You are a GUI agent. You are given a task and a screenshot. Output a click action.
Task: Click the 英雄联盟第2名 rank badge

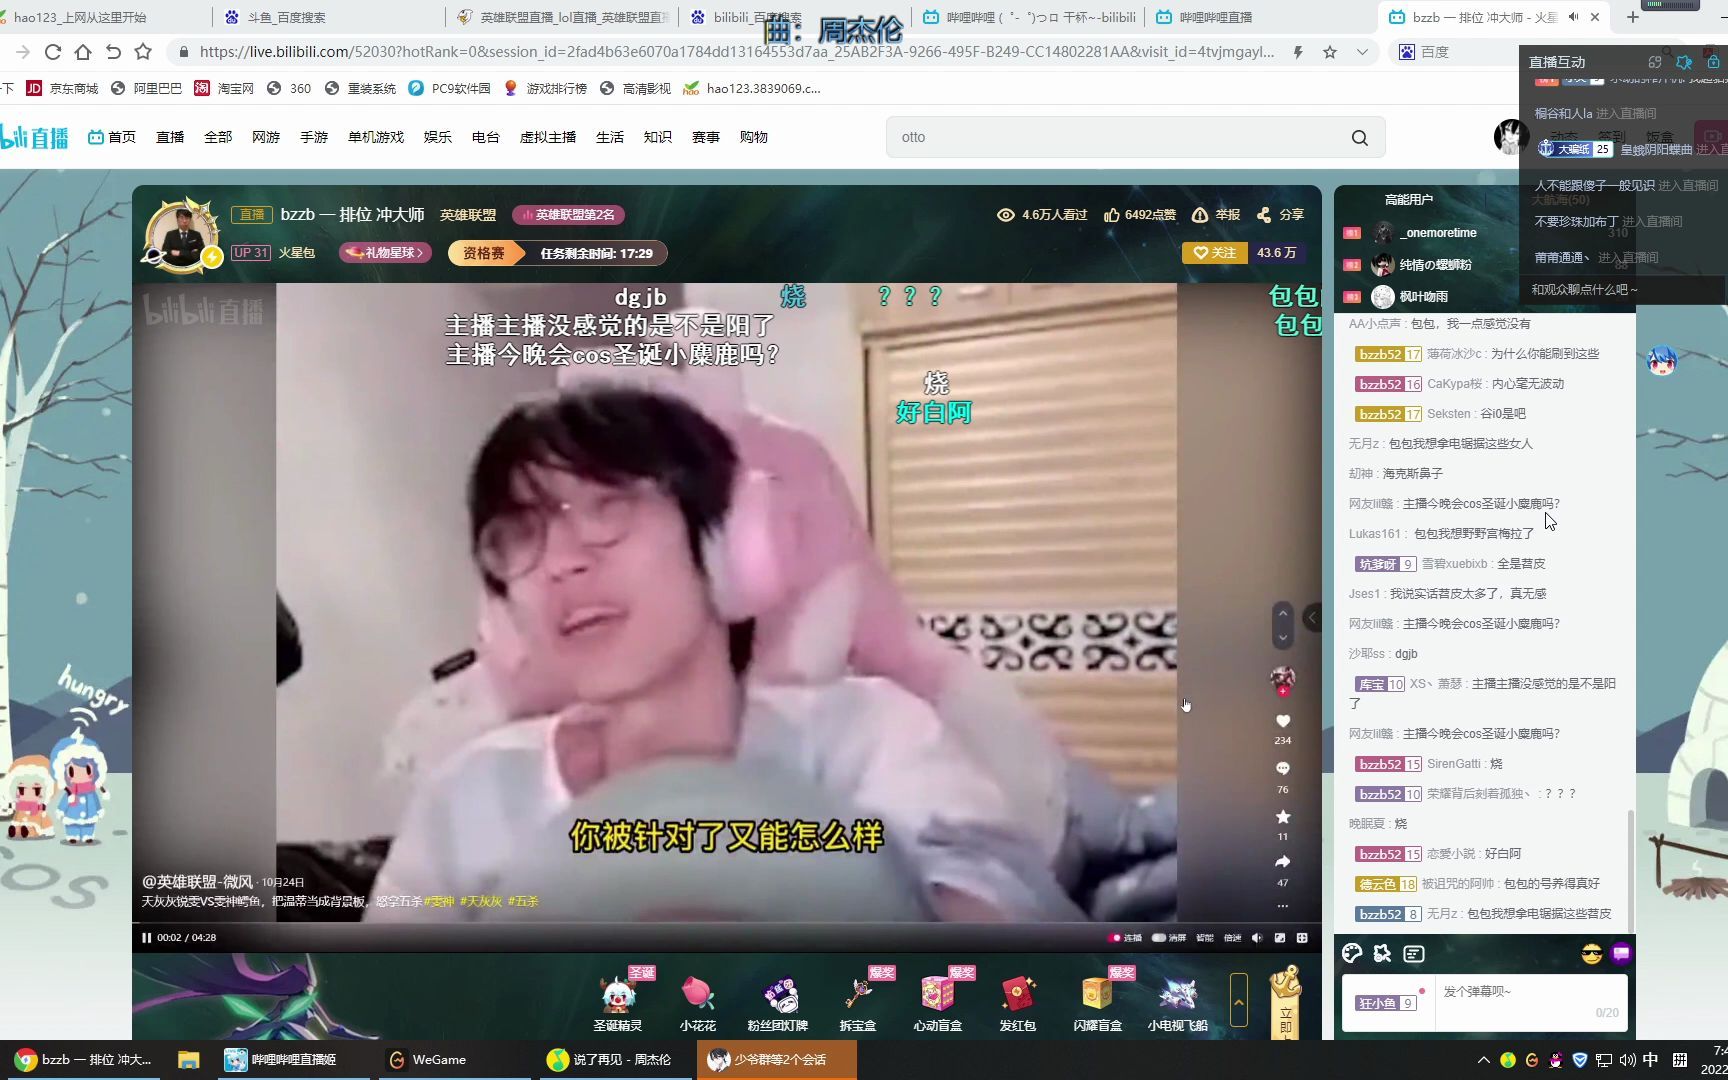point(569,215)
